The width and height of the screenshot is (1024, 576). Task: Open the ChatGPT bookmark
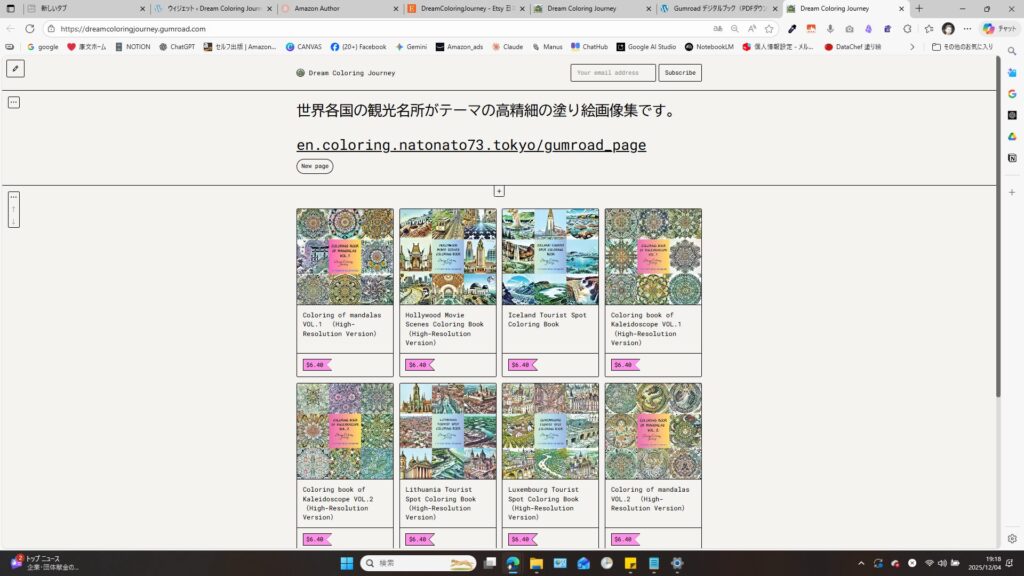coord(176,47)
